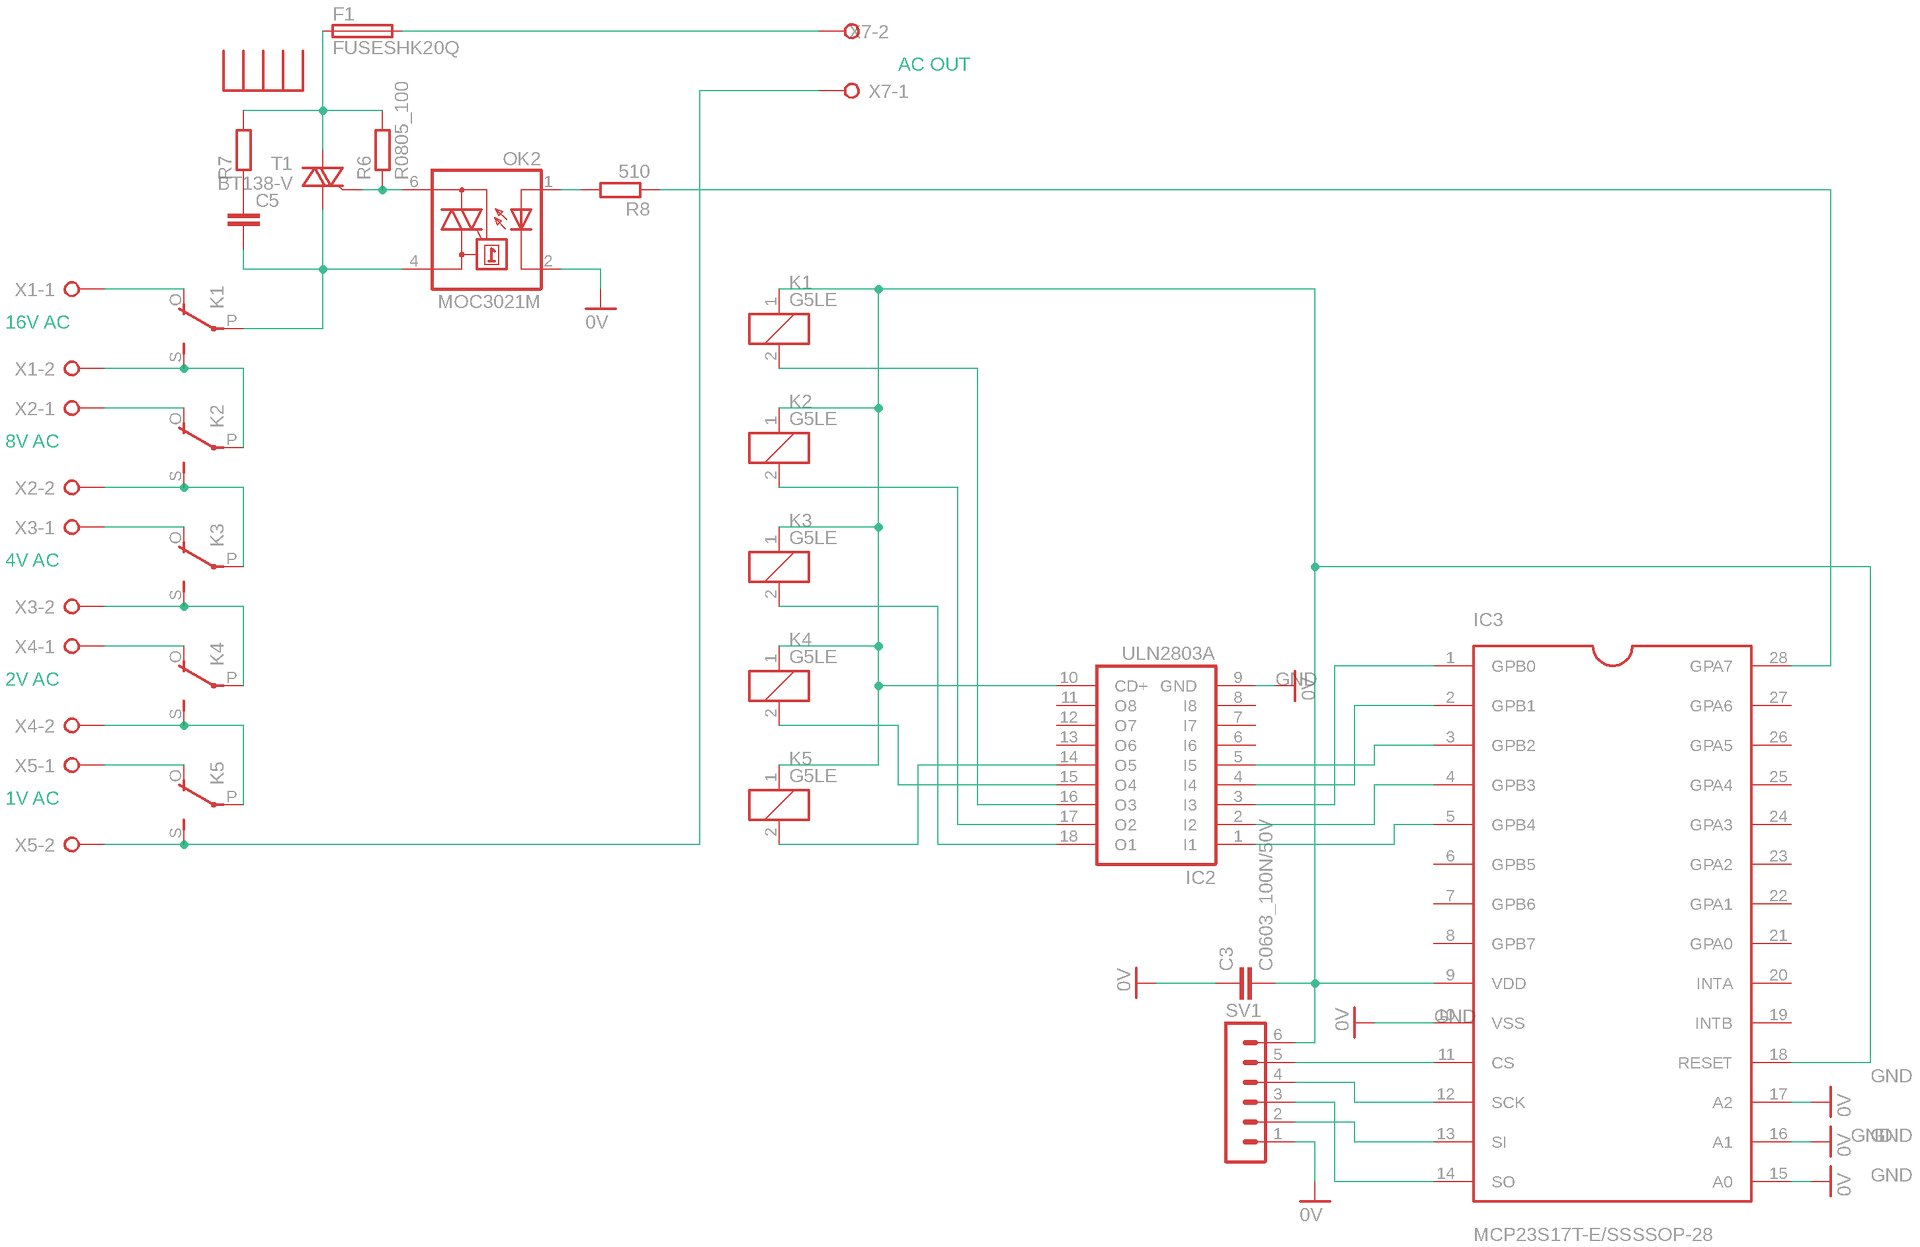Click the R8 510 ohm resistor
This screenshot has width=1920, height=1247.
pyautogui.click(x=620, y=190)
